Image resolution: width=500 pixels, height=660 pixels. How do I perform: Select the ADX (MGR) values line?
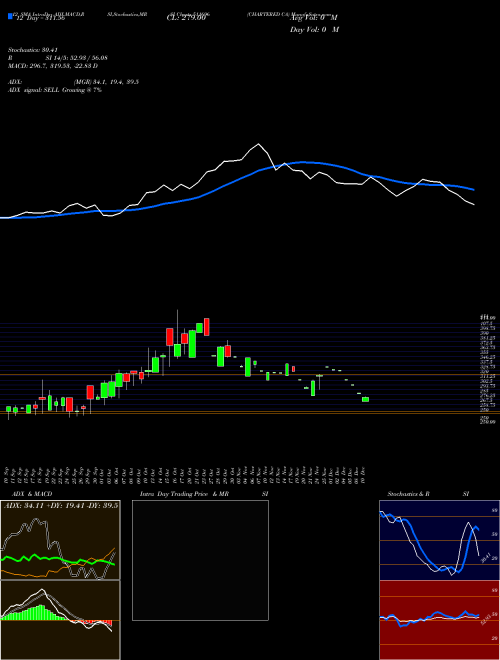(x=73, y=82)
